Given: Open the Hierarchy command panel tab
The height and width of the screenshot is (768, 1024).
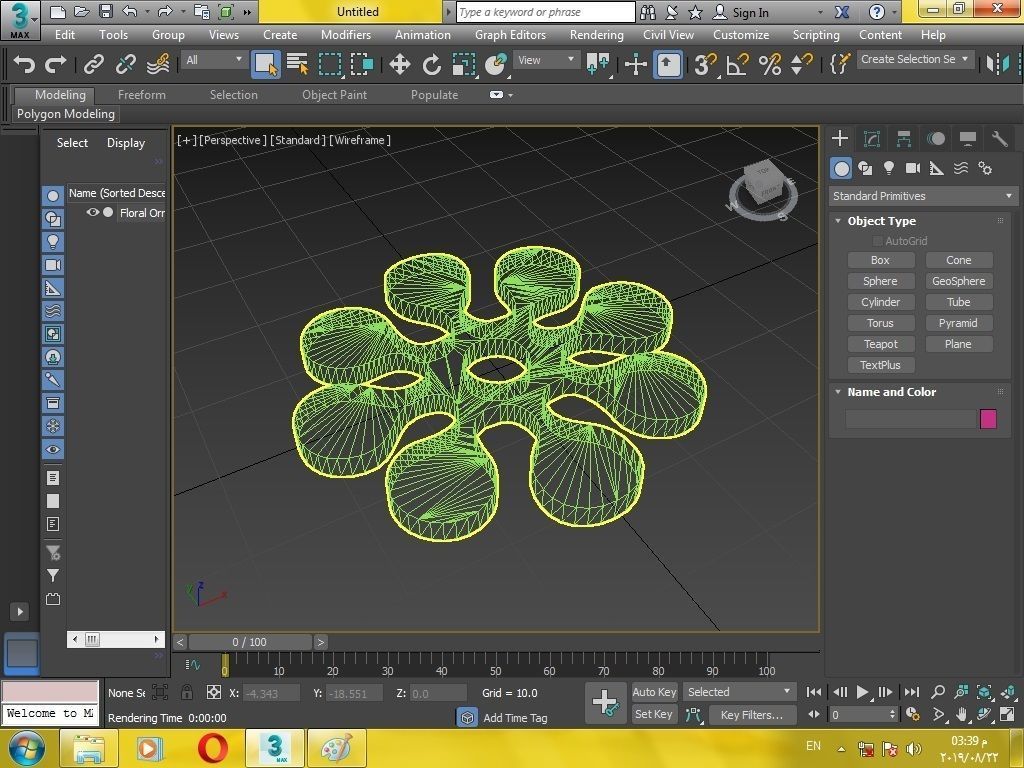Looking at the screenshot, I should [904, 138].
